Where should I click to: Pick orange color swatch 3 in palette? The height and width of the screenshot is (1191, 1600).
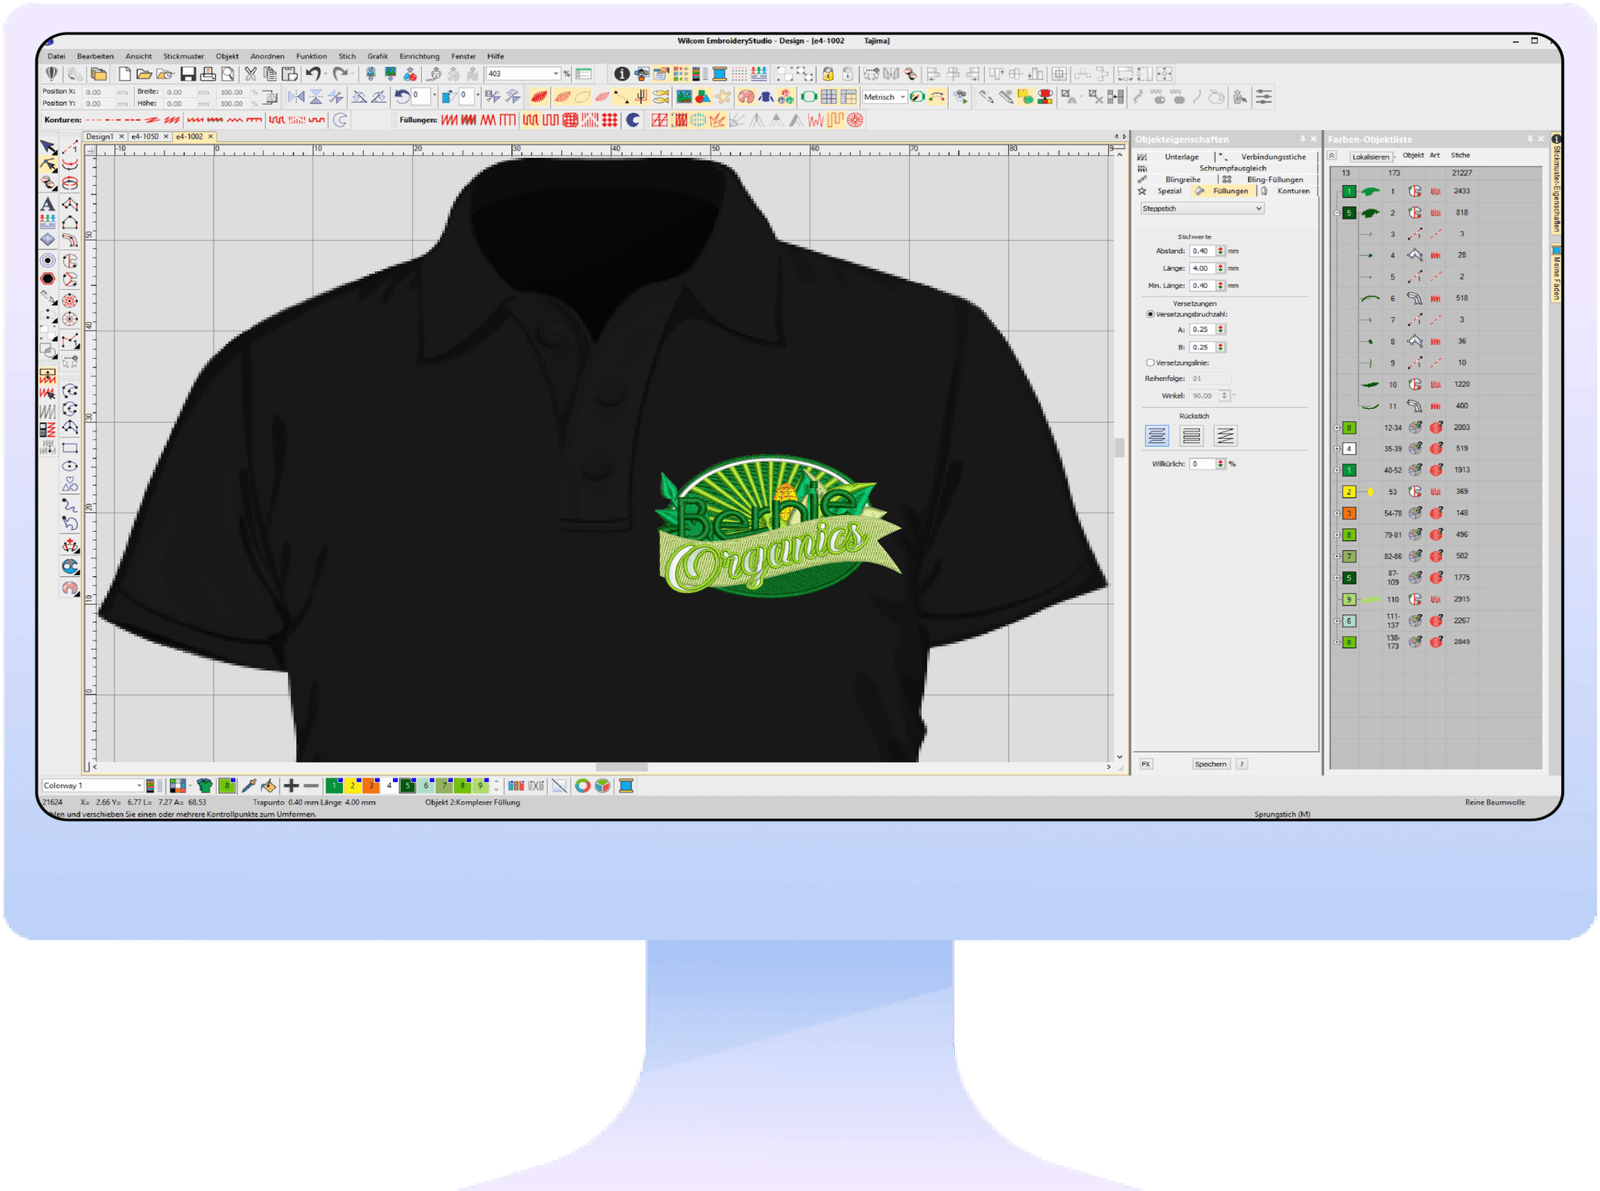370,786
